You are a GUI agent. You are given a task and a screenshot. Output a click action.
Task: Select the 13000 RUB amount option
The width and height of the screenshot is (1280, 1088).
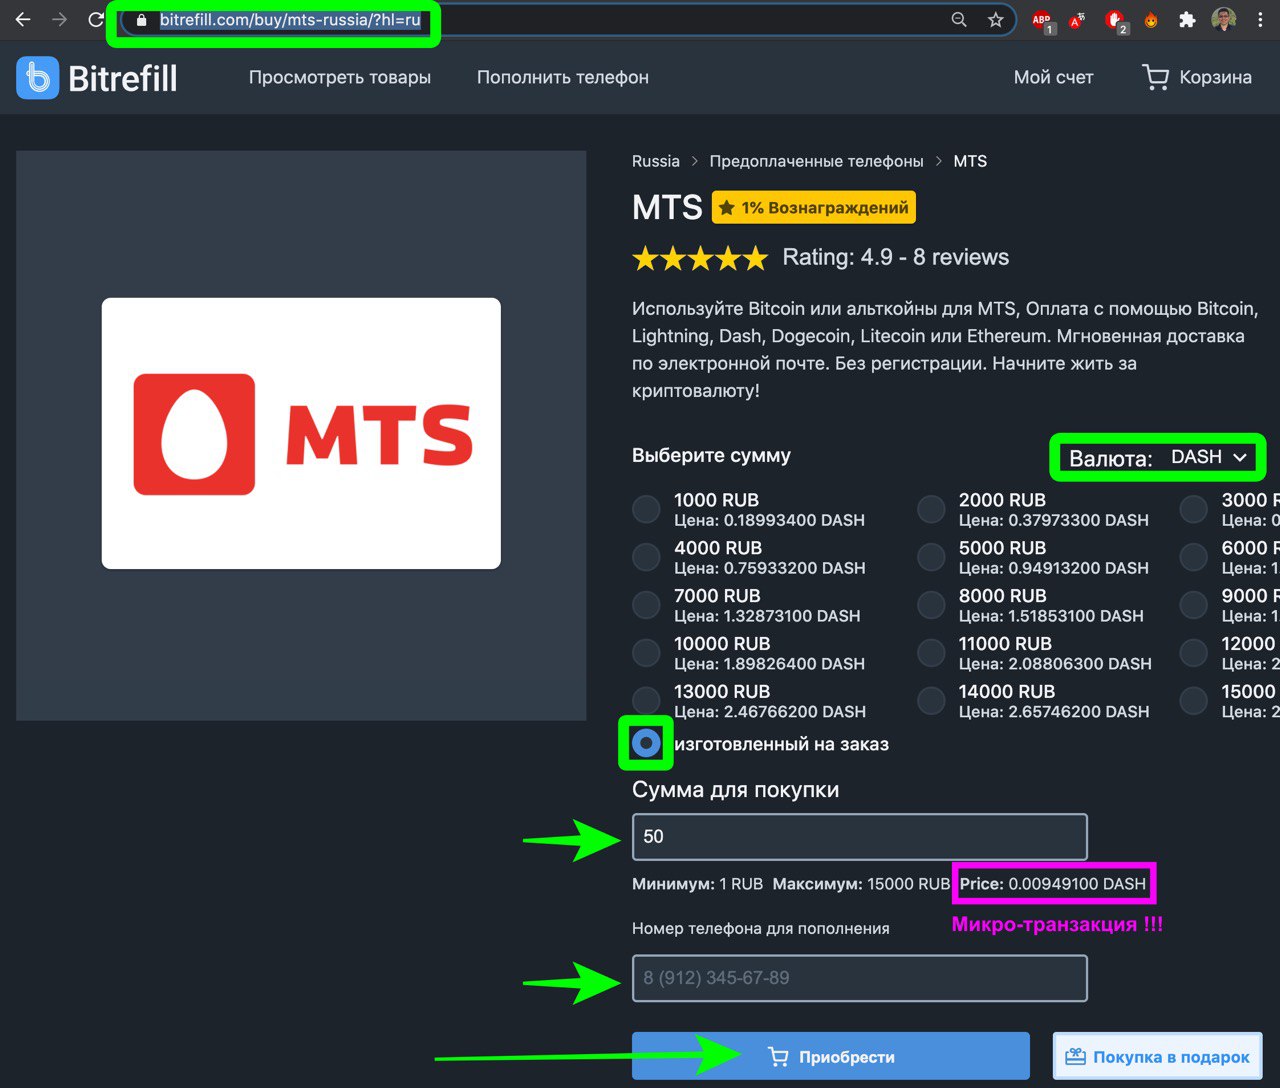646,700
